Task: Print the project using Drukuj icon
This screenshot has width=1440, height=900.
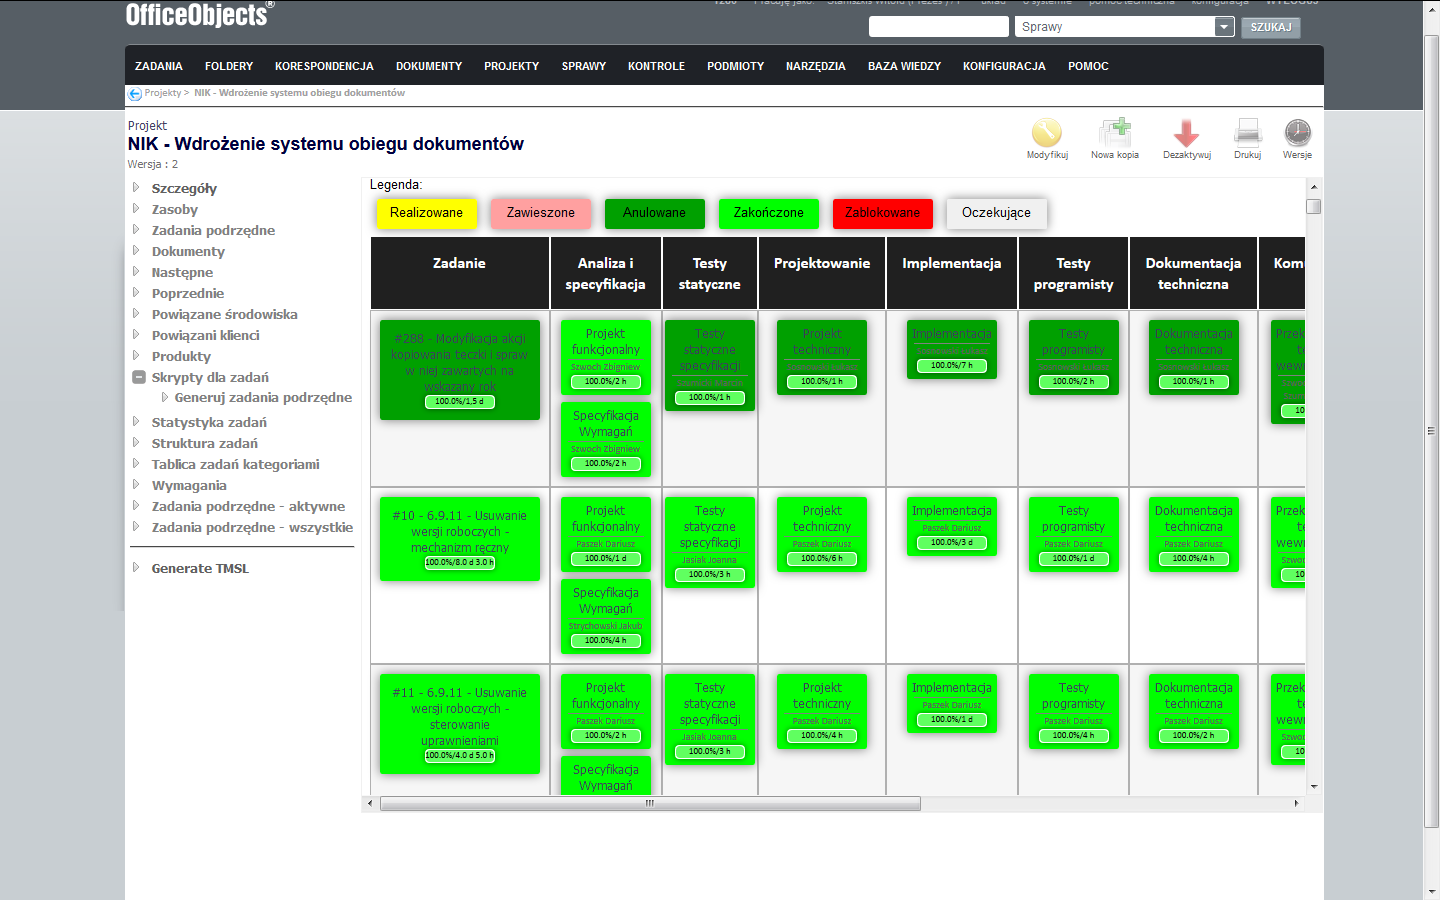Action: (1247, 133)
